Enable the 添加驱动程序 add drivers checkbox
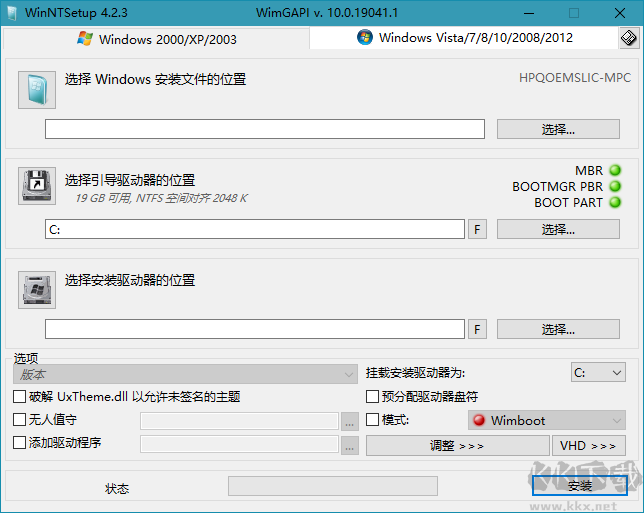The image size is (644, 513). 19,443
